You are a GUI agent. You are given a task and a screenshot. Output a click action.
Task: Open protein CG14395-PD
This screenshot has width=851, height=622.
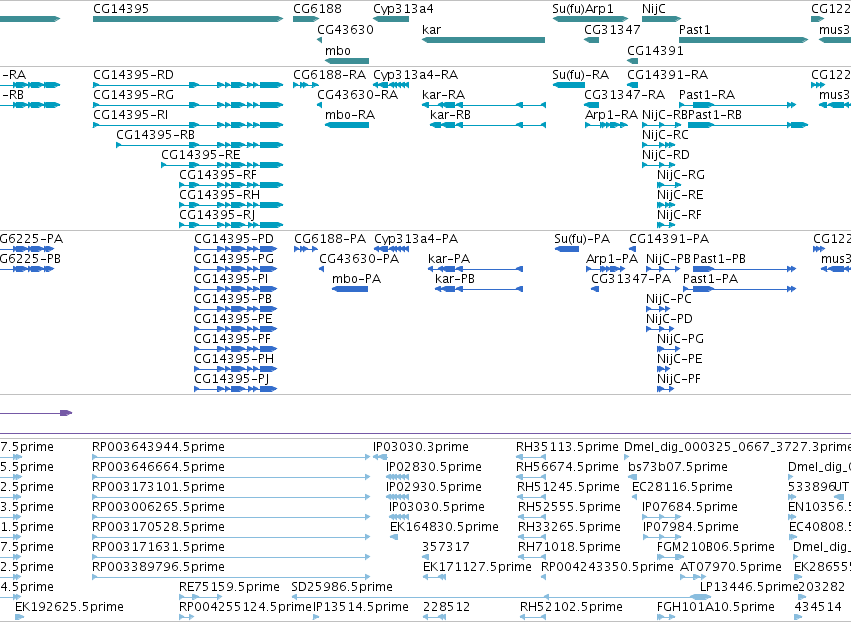pyautogui.click(x=234, y=239)
